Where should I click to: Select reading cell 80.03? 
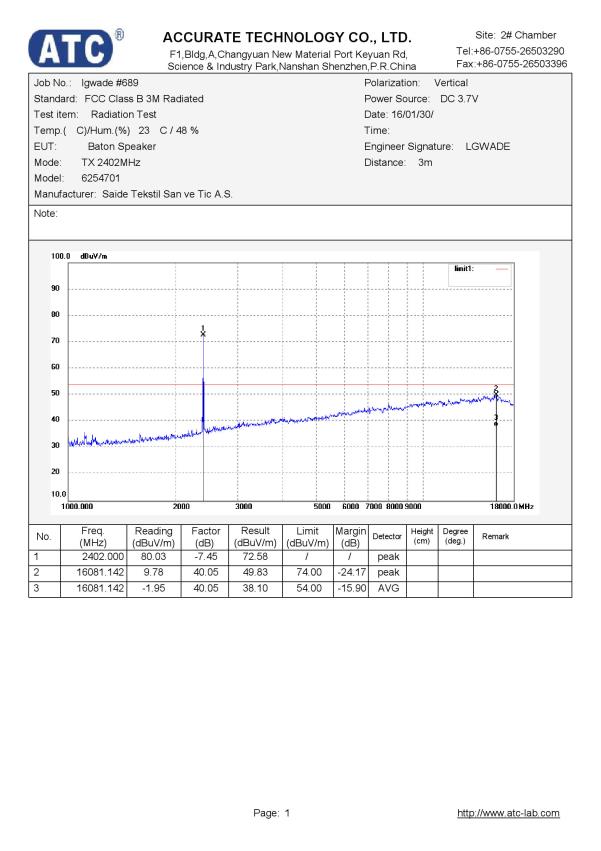[x=154, y=557]
